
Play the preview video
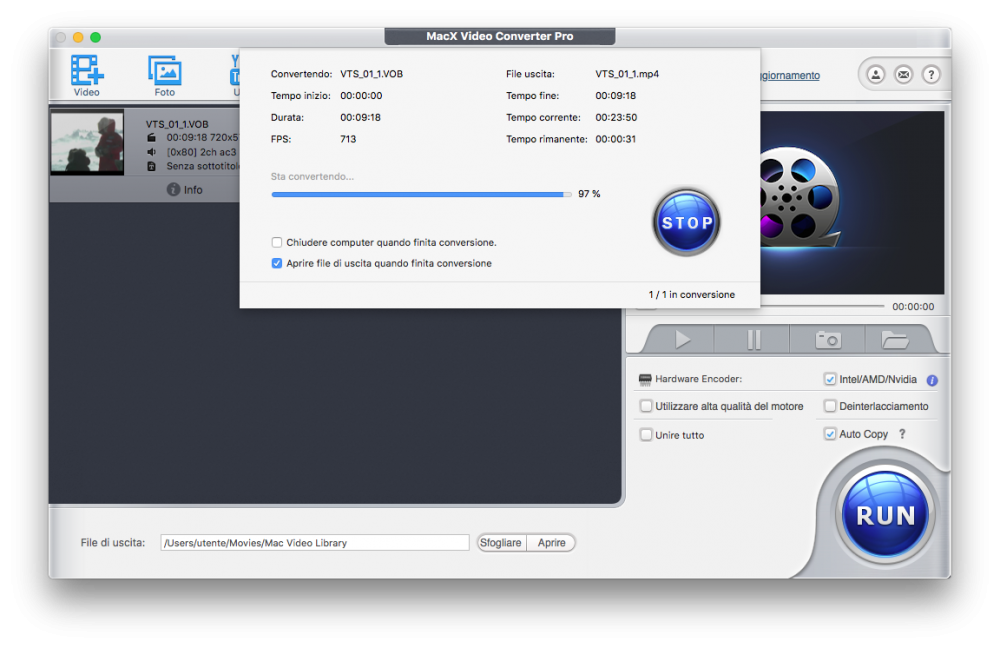point(682,339)
